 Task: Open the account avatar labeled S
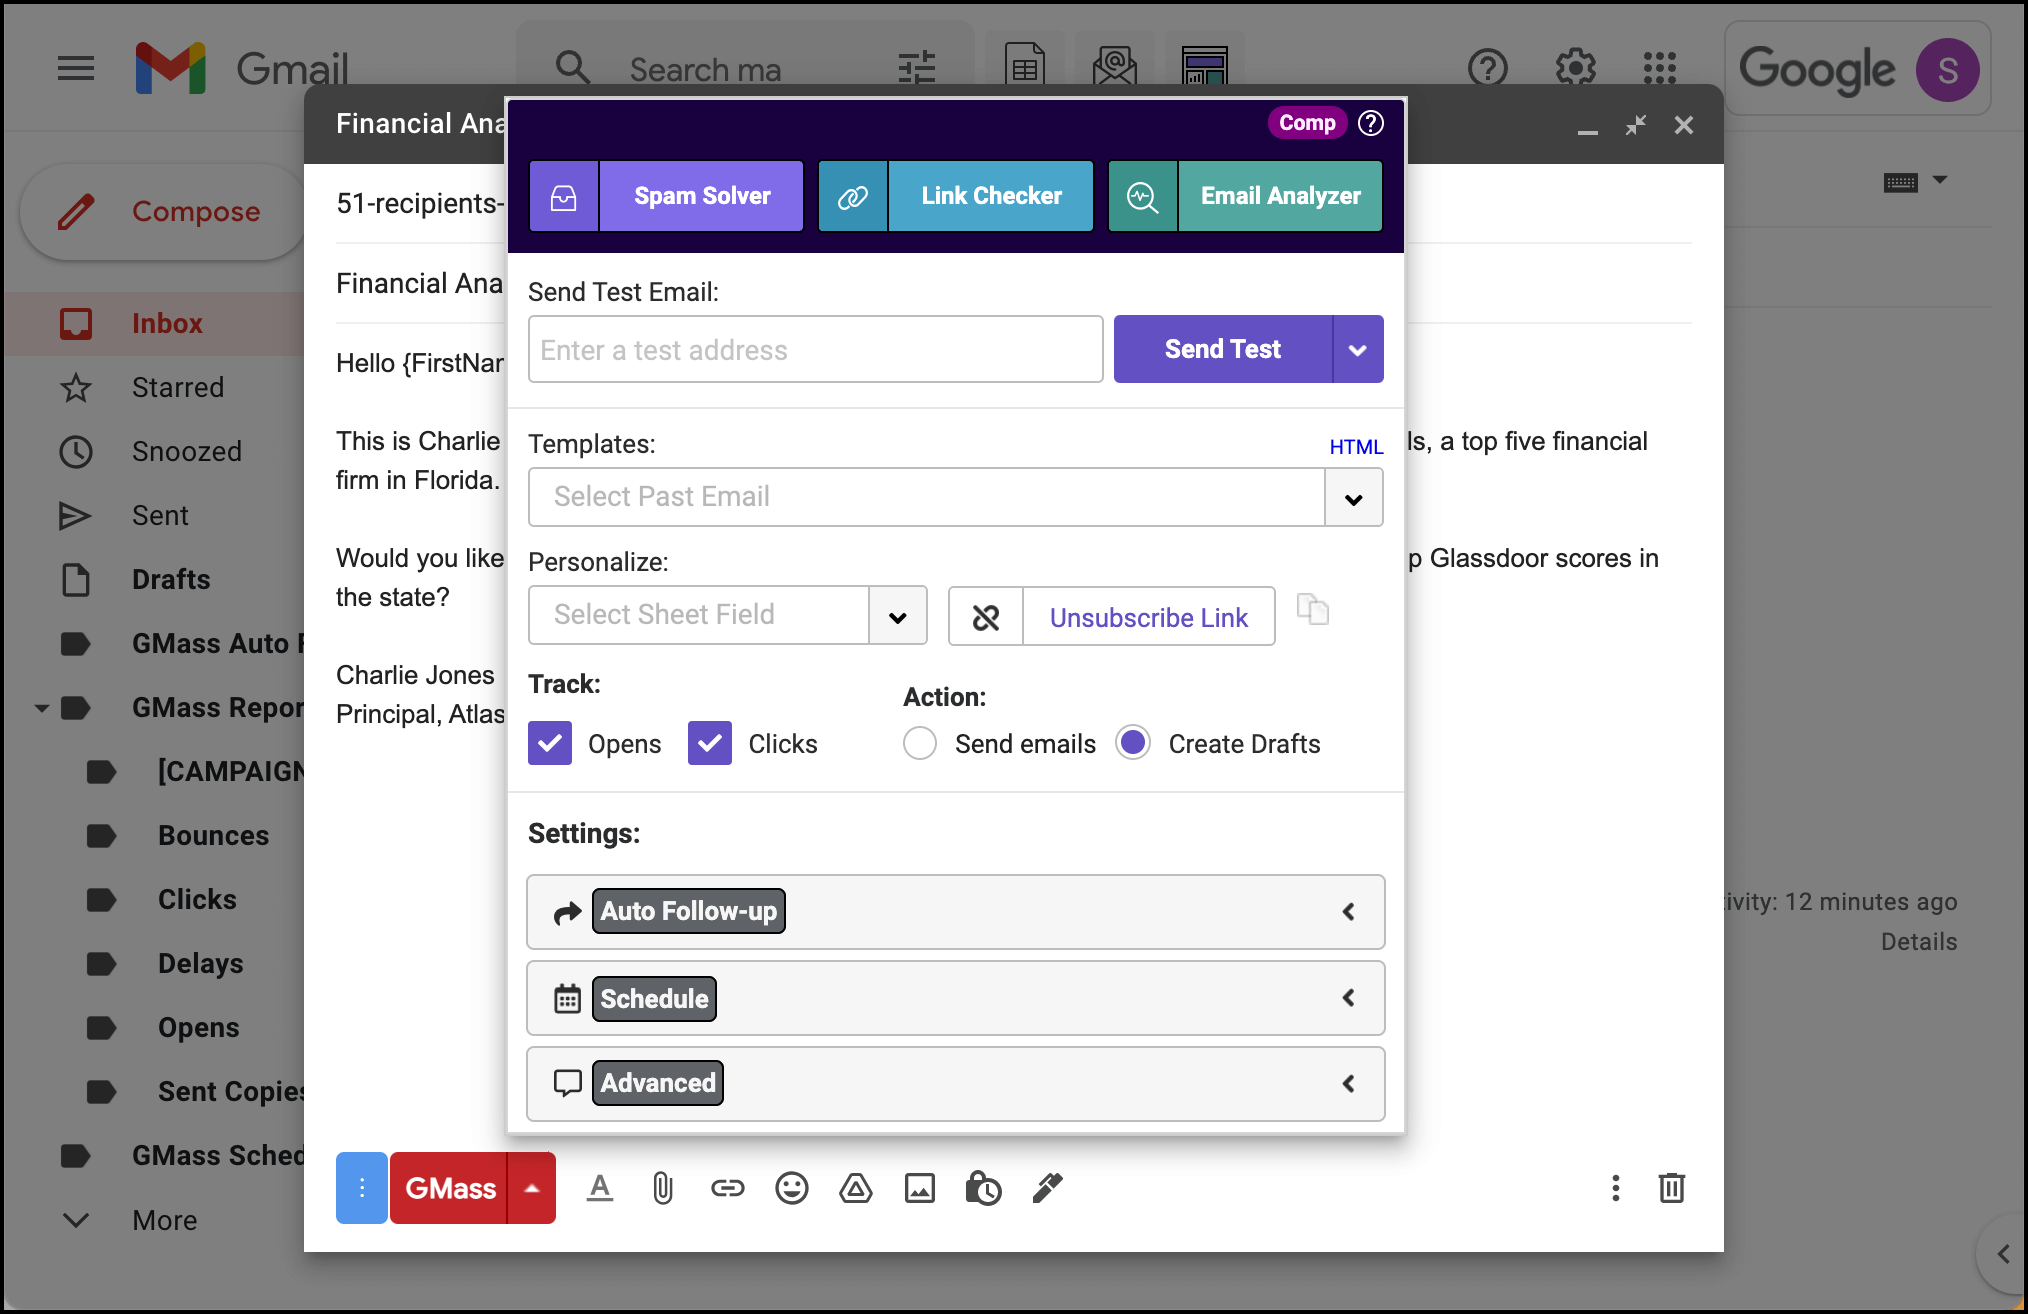pyautogui.click(x=1947, y=70)
